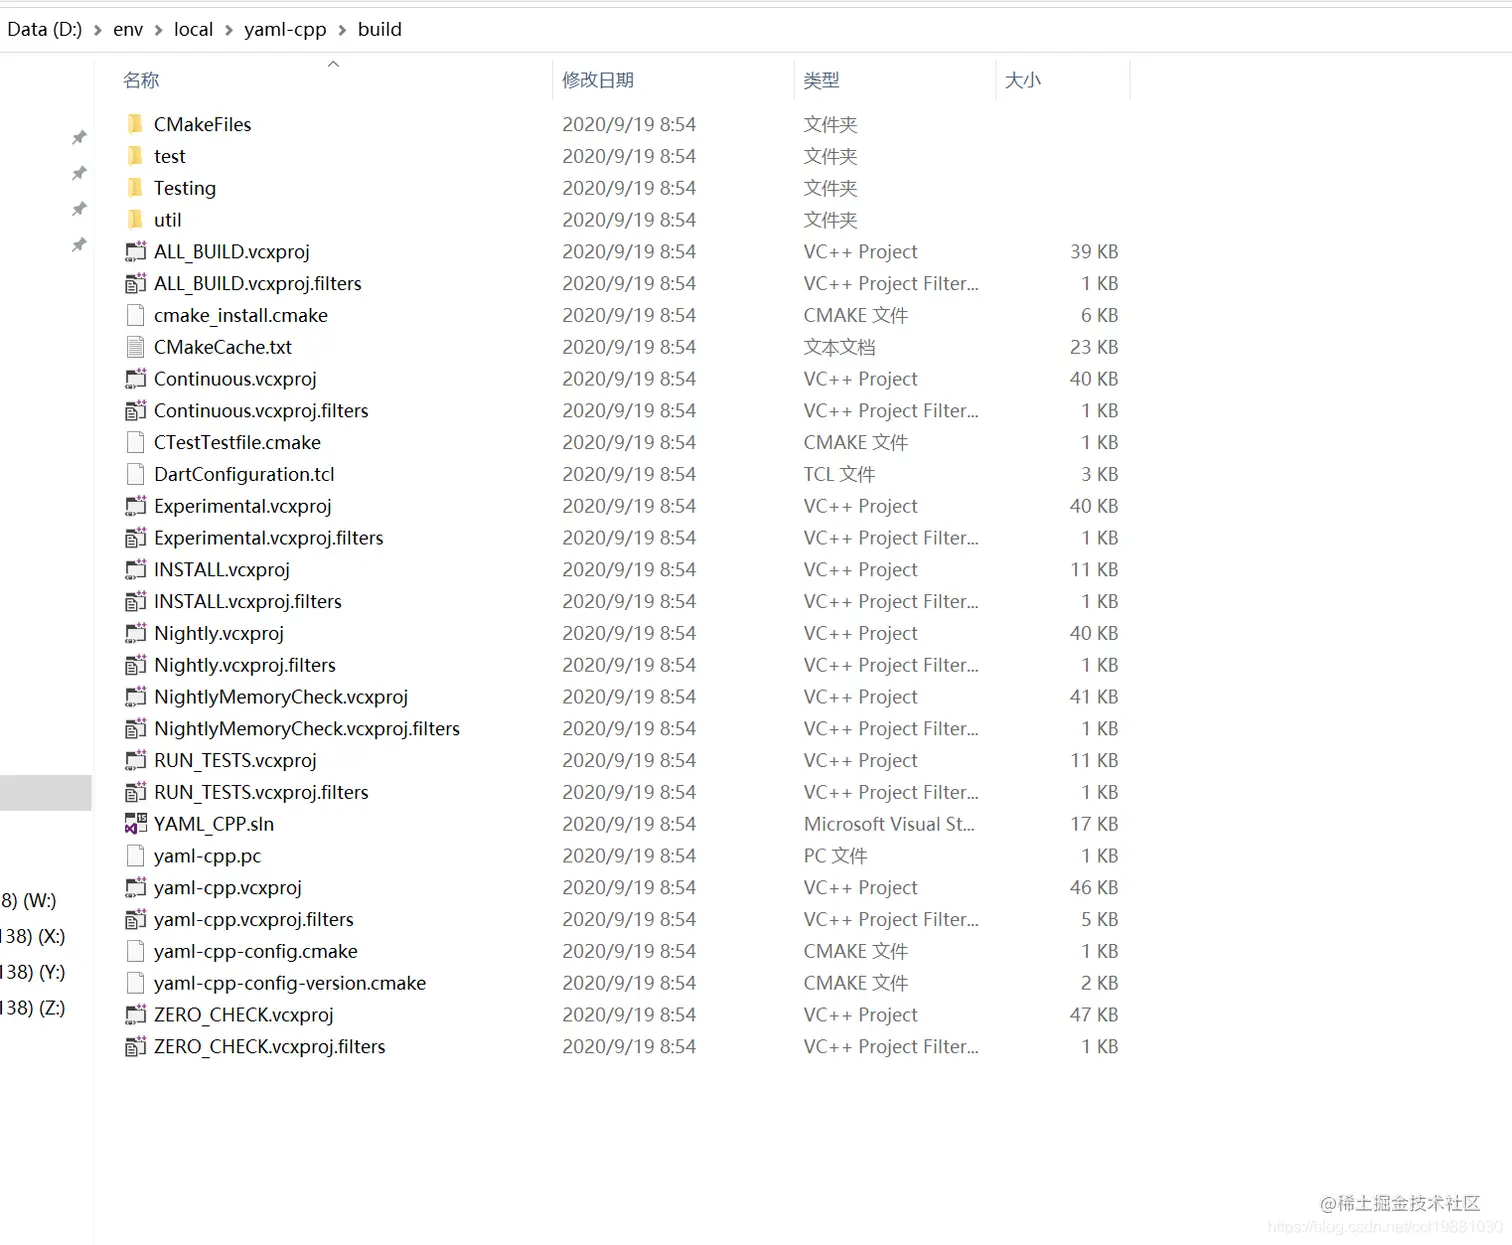Open the YAML_CPP.sln Visual Studio solution icon

tap(136, 824)
